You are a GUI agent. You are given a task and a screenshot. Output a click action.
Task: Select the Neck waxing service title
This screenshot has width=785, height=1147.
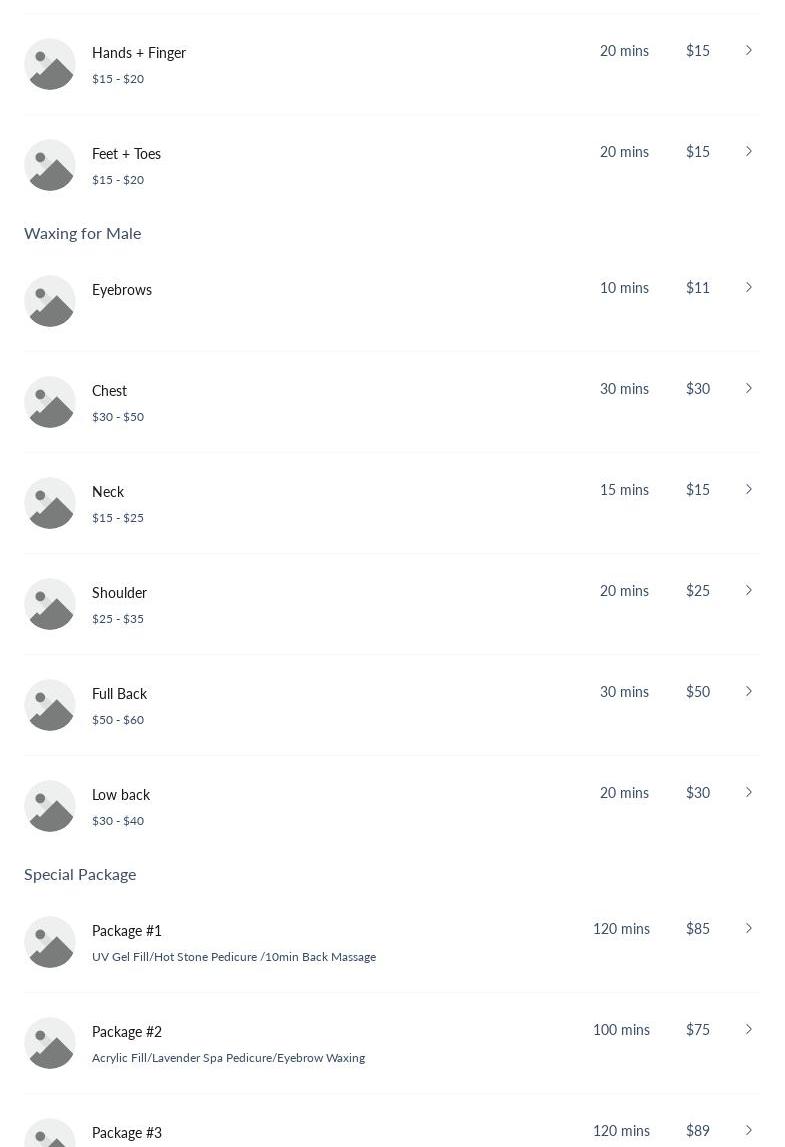108,492
